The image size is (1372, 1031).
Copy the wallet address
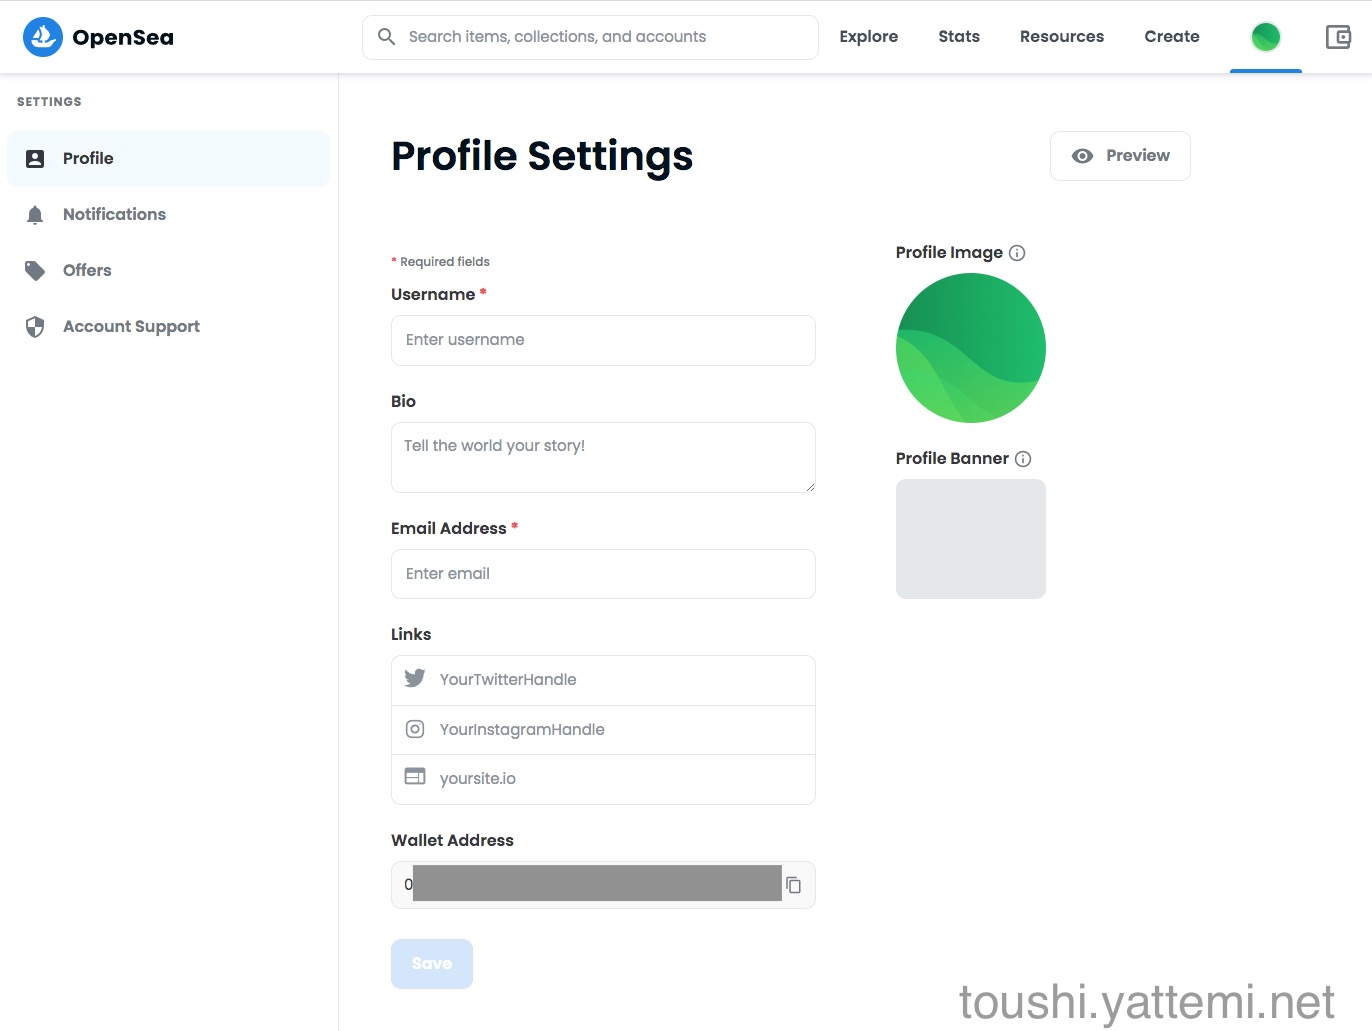click(793, 885)
